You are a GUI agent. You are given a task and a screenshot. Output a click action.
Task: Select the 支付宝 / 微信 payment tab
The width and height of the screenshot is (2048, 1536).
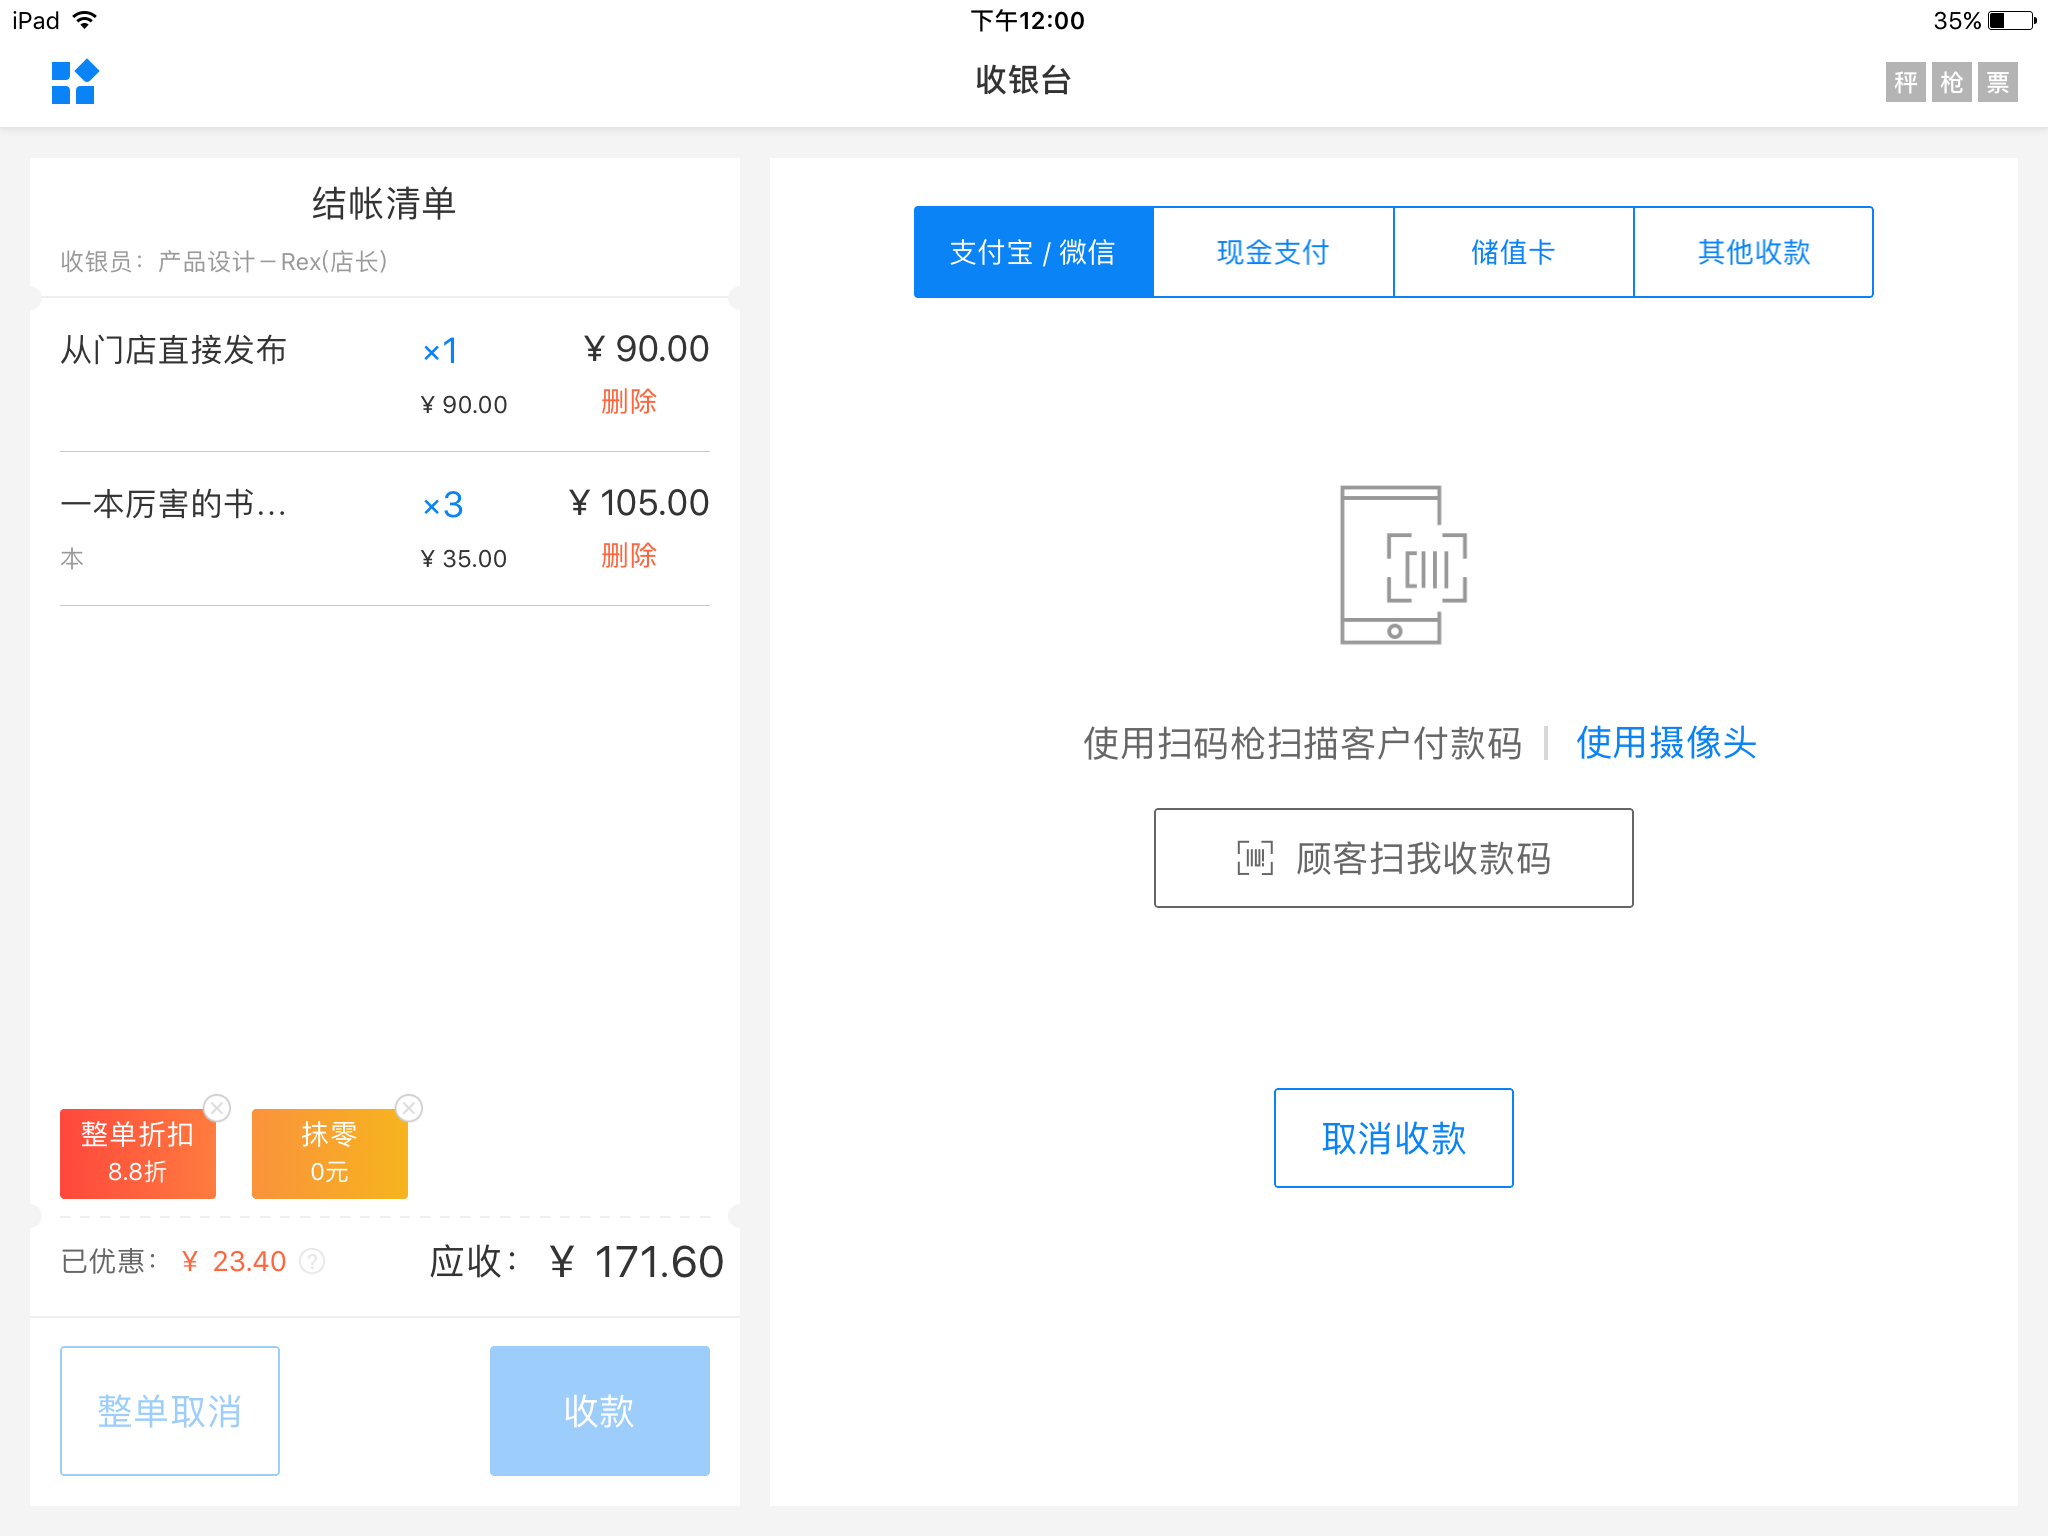[1034, 252]
